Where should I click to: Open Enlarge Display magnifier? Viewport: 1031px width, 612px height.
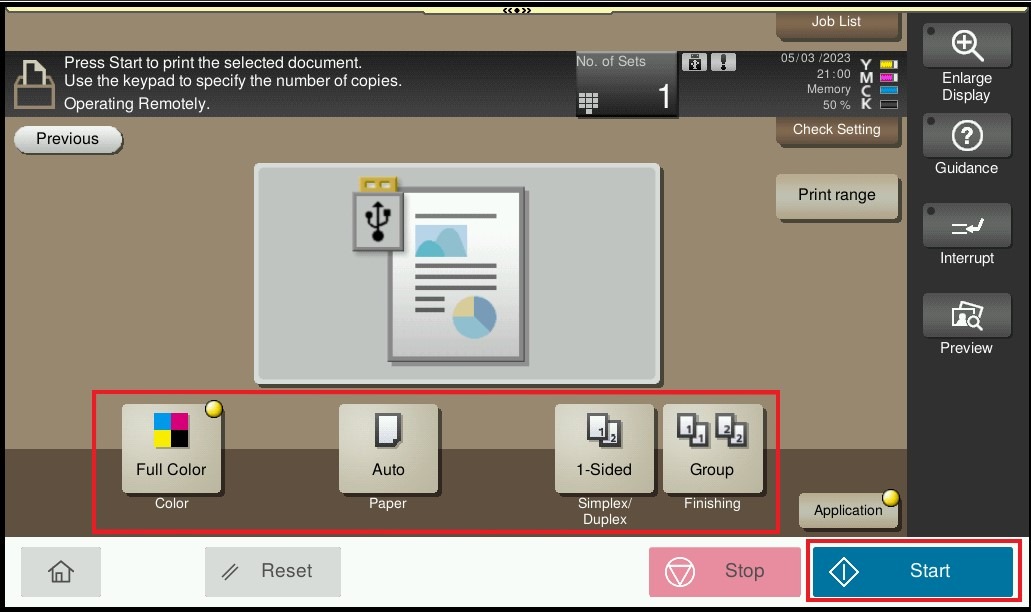966,63
